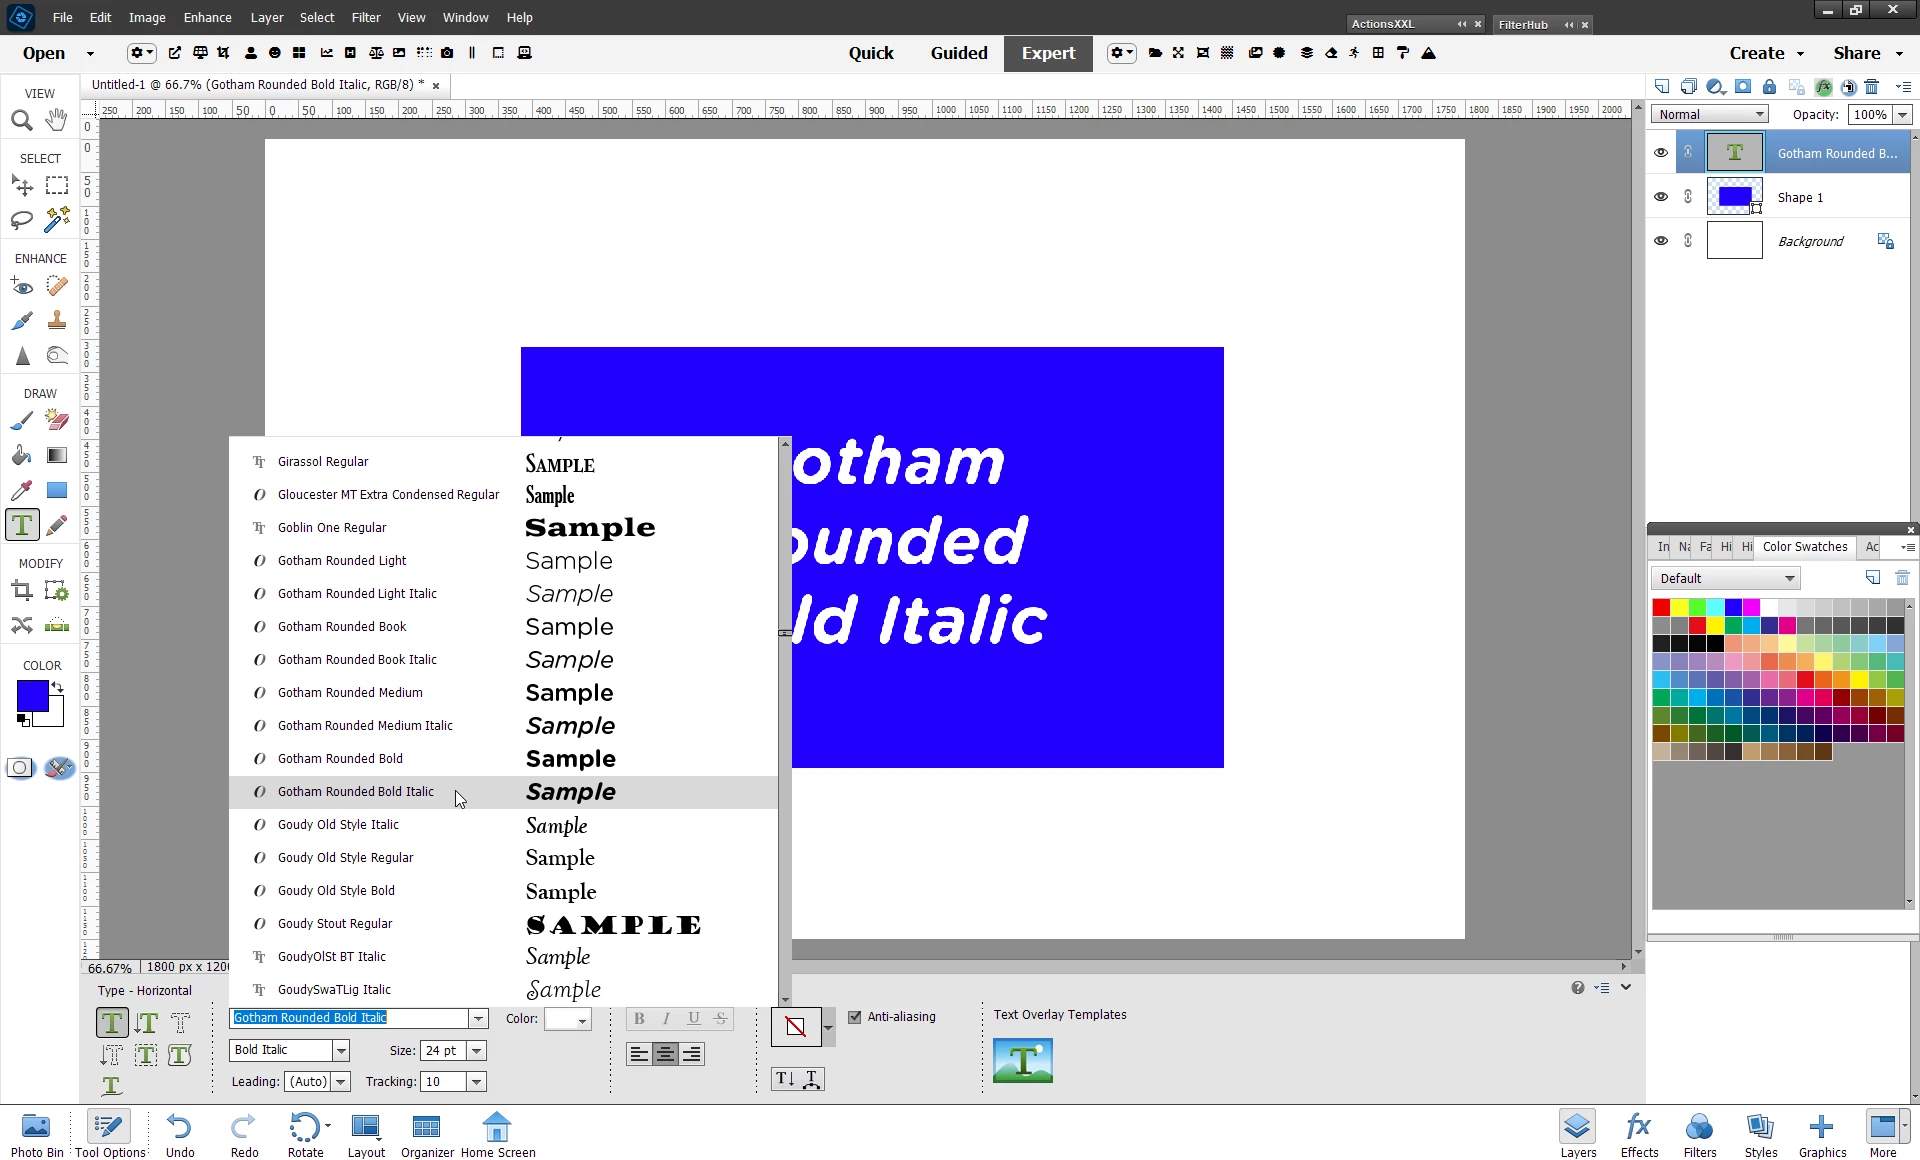Screen dimensions: 1920x1160
Task: Switch to the Guided tab
Action: point(958,53)
